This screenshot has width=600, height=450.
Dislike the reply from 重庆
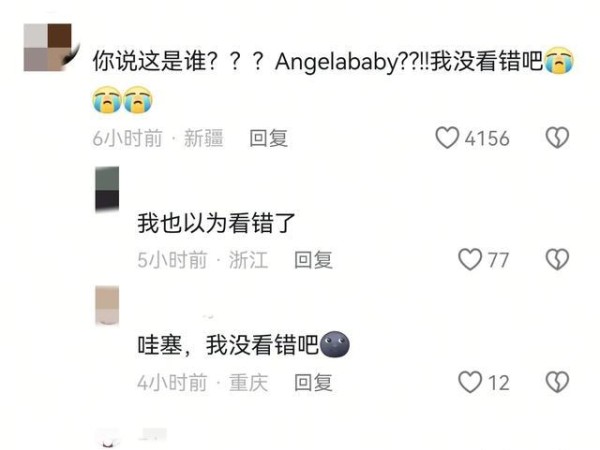click(557, 382)
